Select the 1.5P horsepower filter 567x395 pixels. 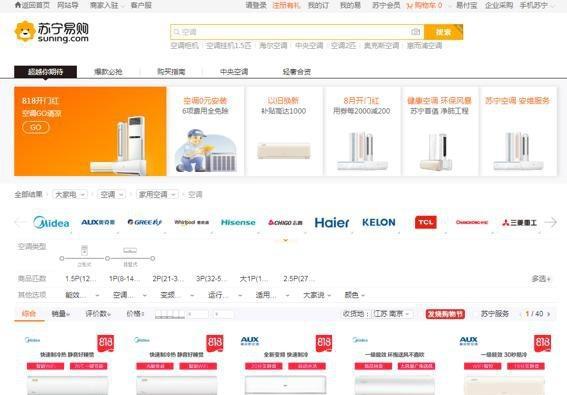click(x=80, y=279)
